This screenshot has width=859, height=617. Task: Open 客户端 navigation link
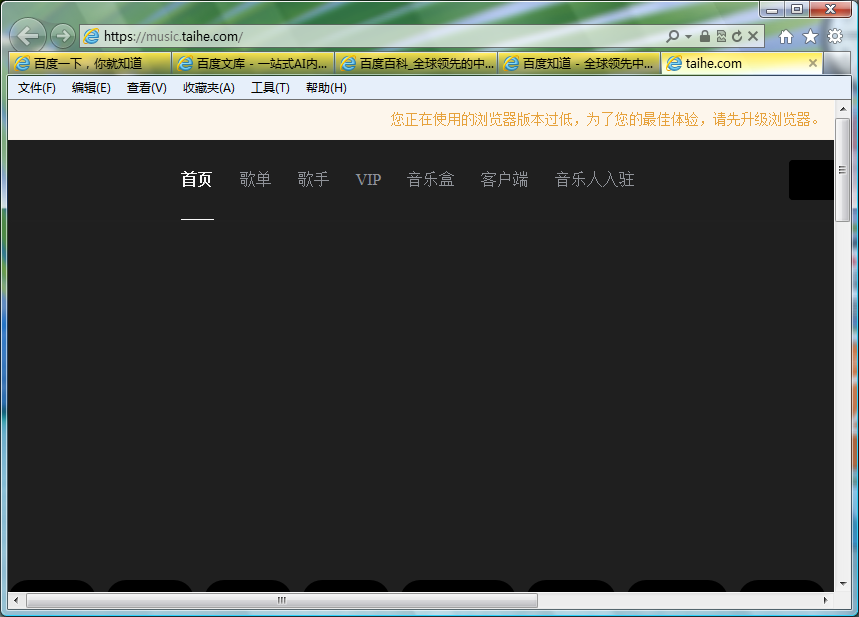pos(504,179)
